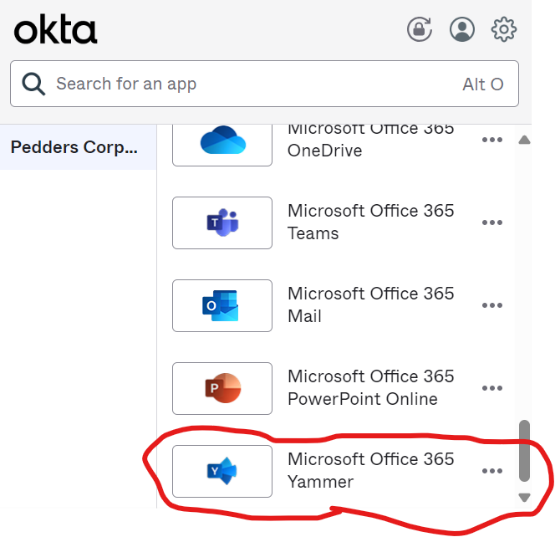Click the scrollbar up arrow
The width and height of the screenshot is (555, 537).
click(524, 140)
